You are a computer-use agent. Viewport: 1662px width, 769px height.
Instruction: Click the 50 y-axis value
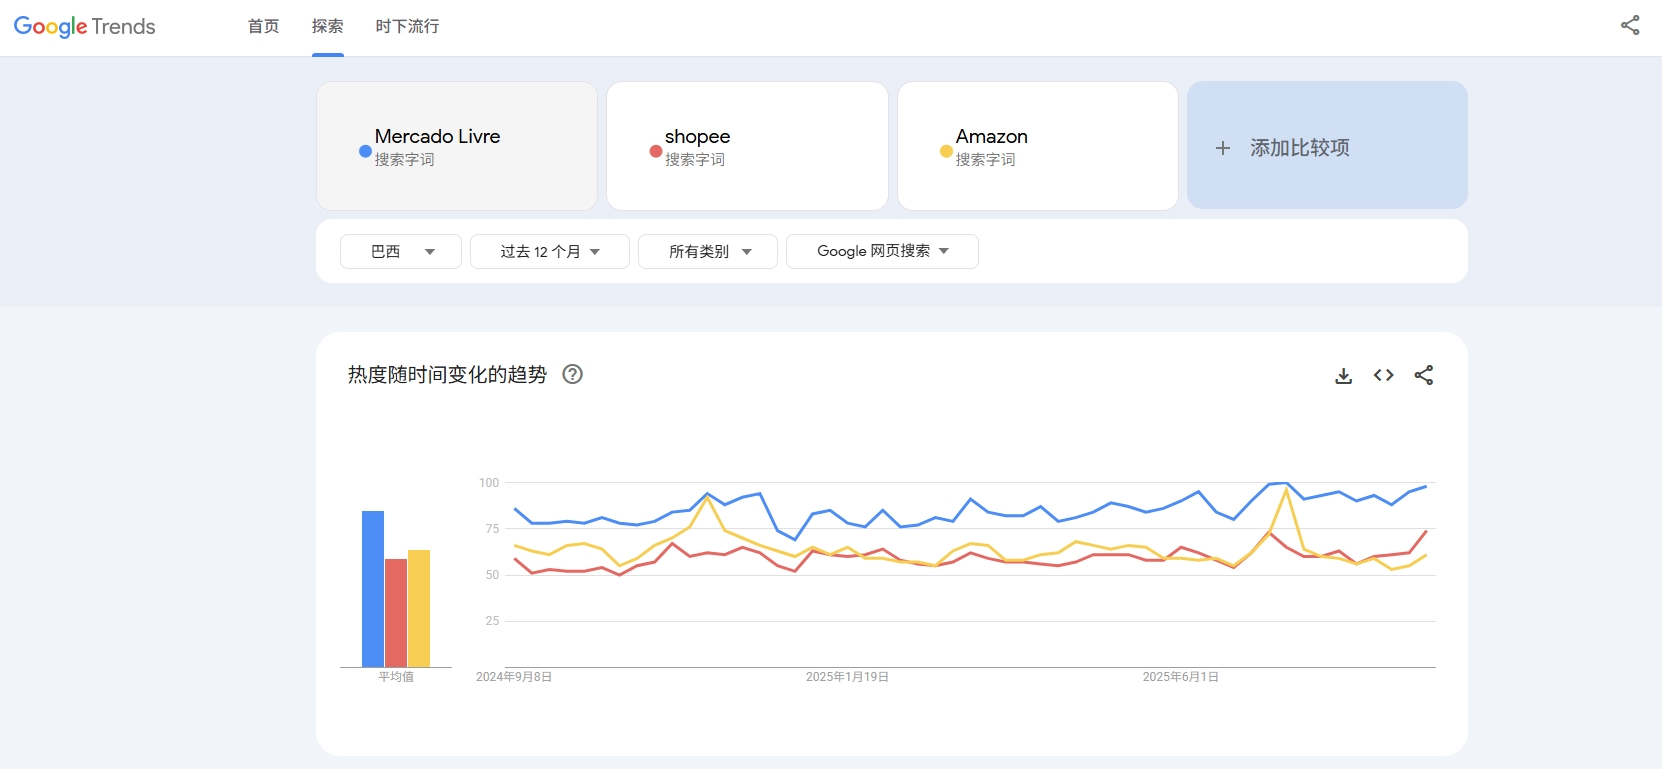(492, 575)
